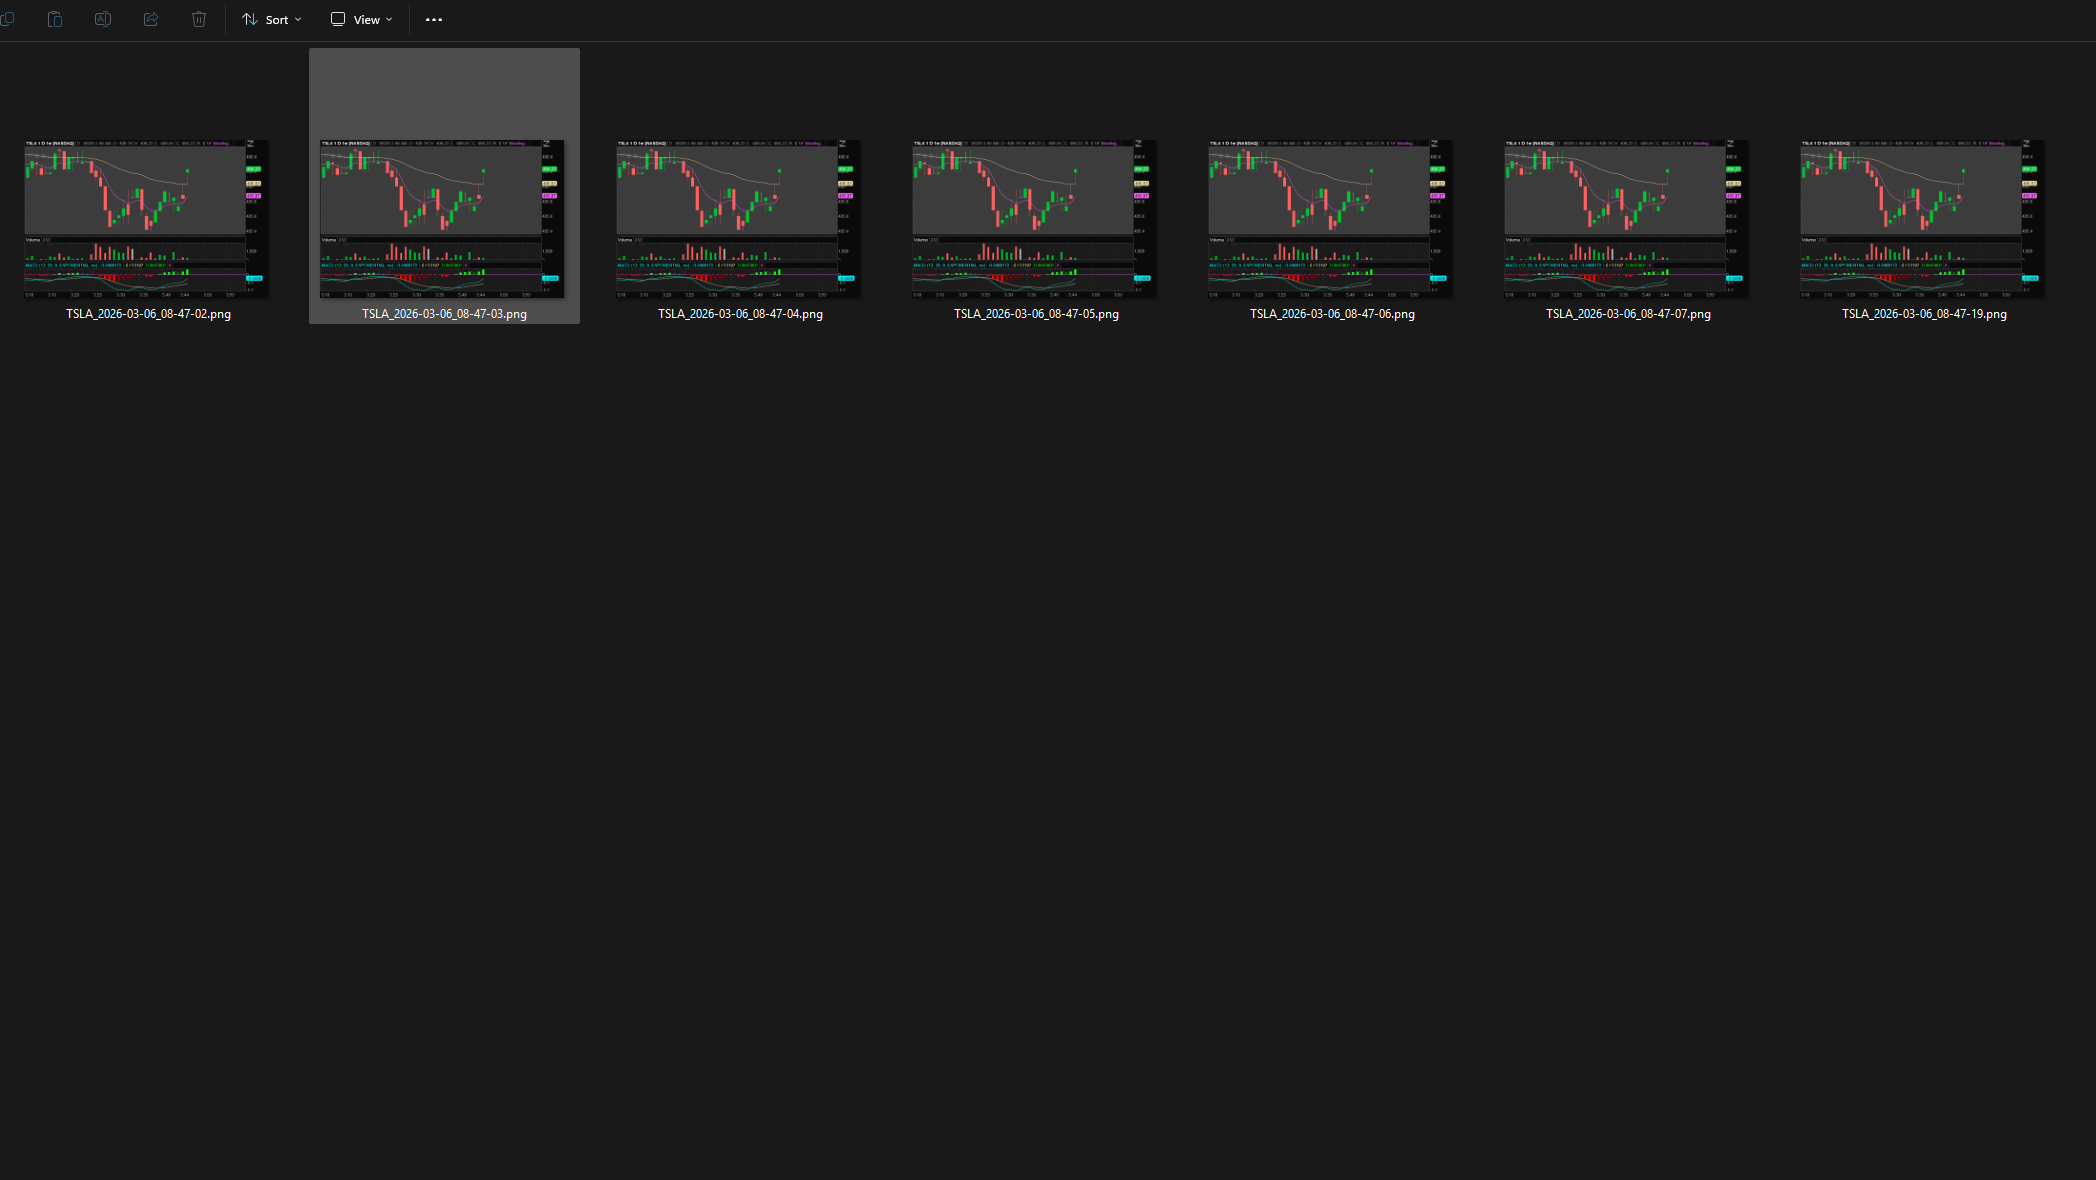Select the TSLA_2026-03-06_08-47-06.png chart thumbnail
The height and width of the screenshot is (1180, 2096).
point(1330,218)
